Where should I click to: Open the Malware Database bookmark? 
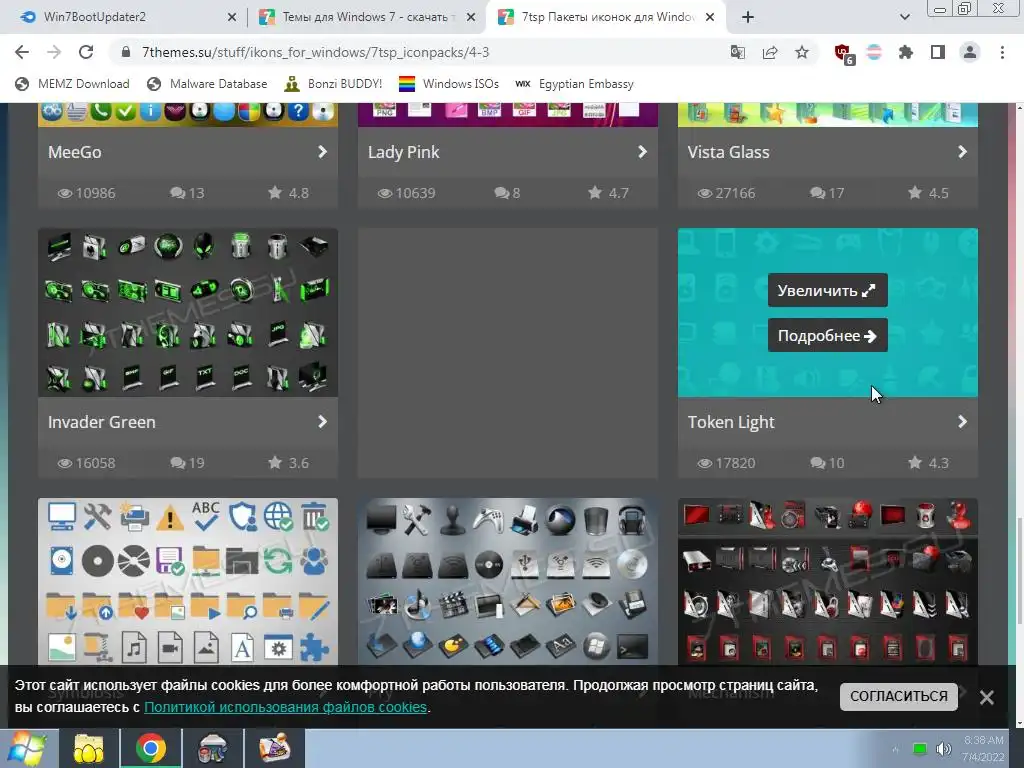pyautogui.click(x=208, y=84)
